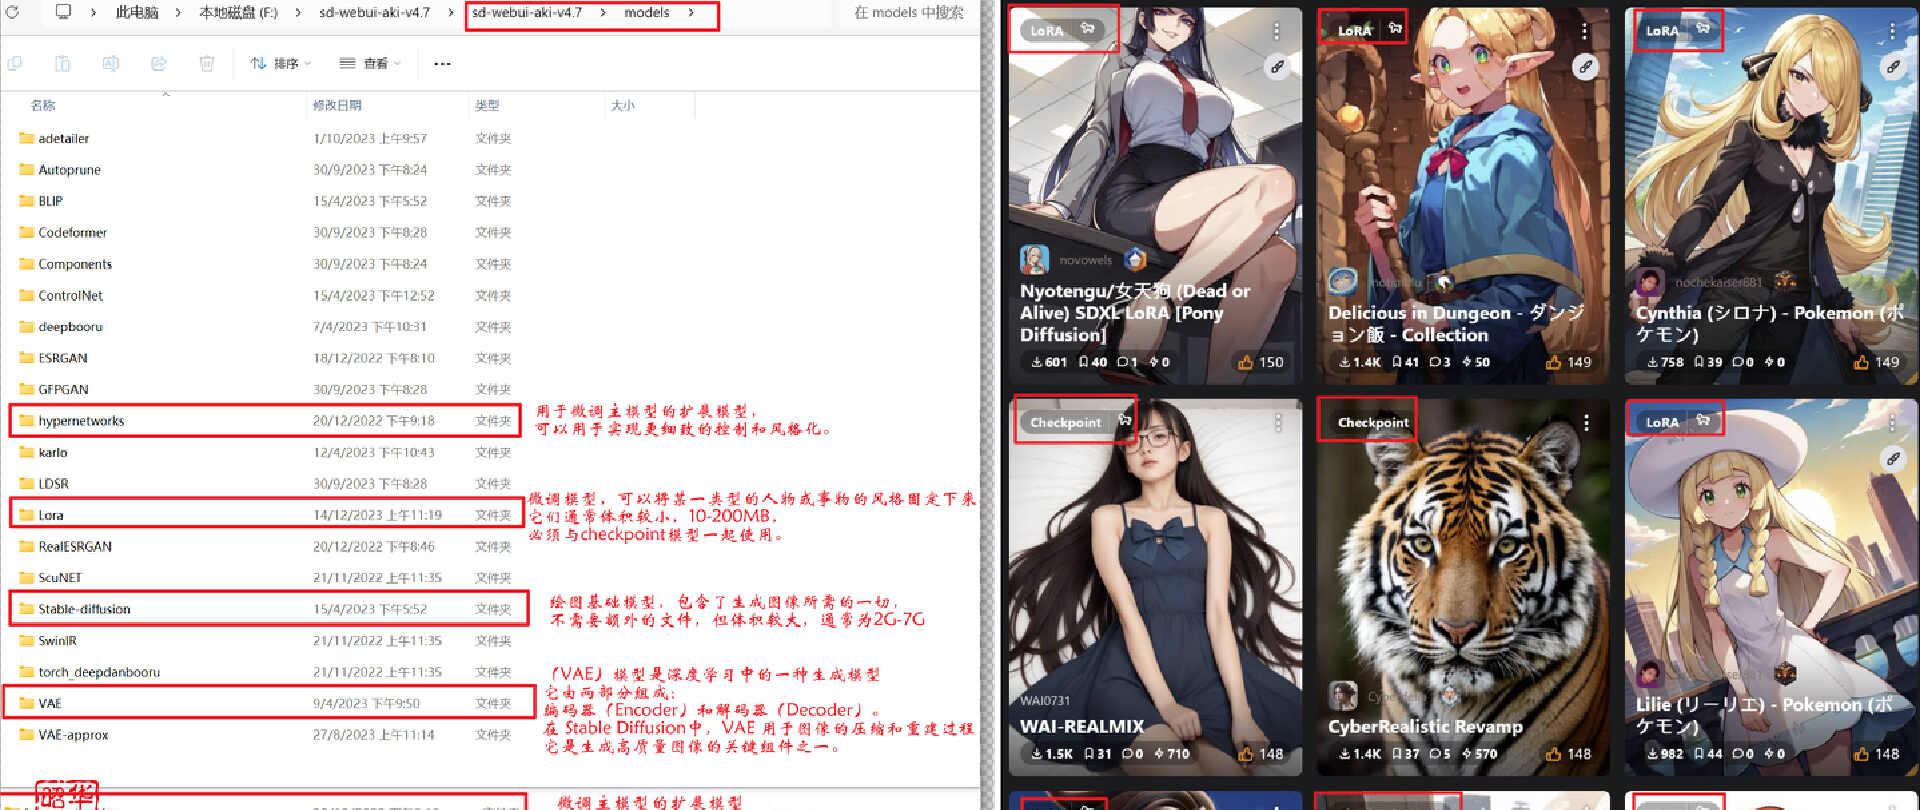This screenshot has height=810, width=1920.
Task: Click the 大小 column header
Action: click(x=622, y=105)
